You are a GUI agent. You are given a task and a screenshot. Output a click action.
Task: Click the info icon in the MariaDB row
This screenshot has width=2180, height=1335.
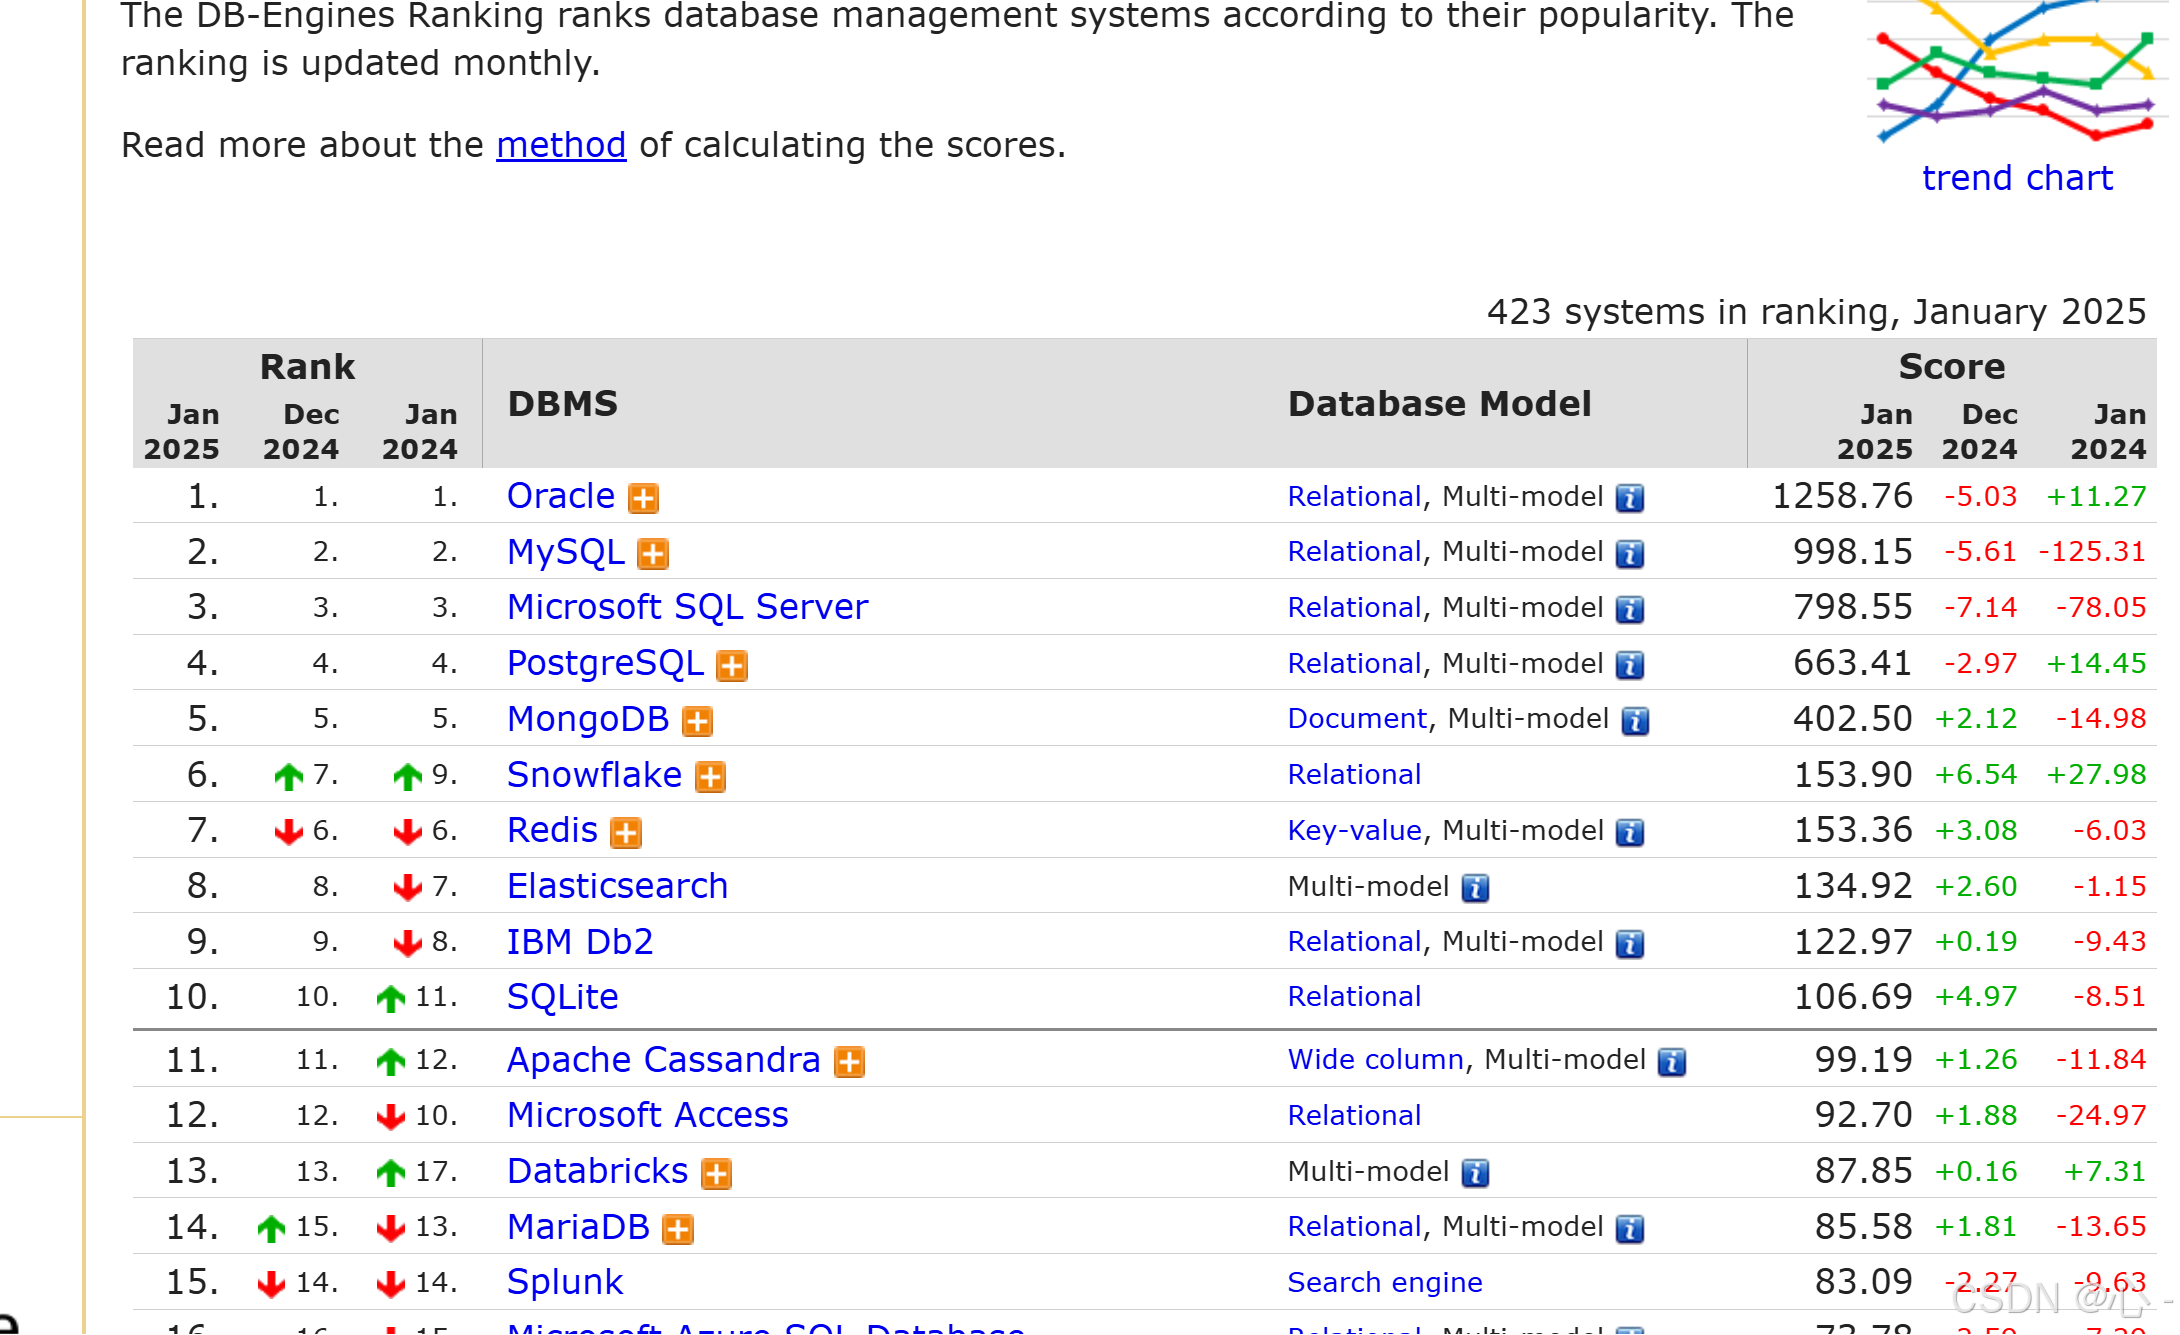coord(1630,1229)
